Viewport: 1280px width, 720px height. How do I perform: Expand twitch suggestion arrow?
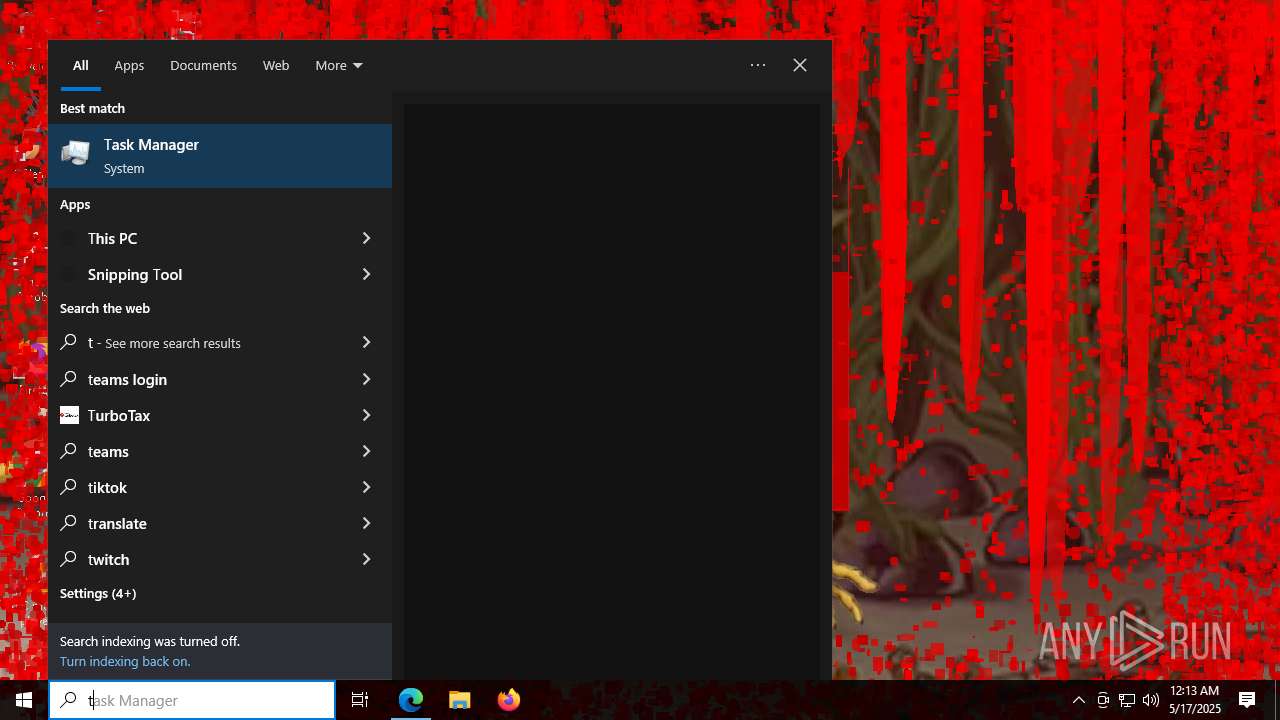(366, 559)
